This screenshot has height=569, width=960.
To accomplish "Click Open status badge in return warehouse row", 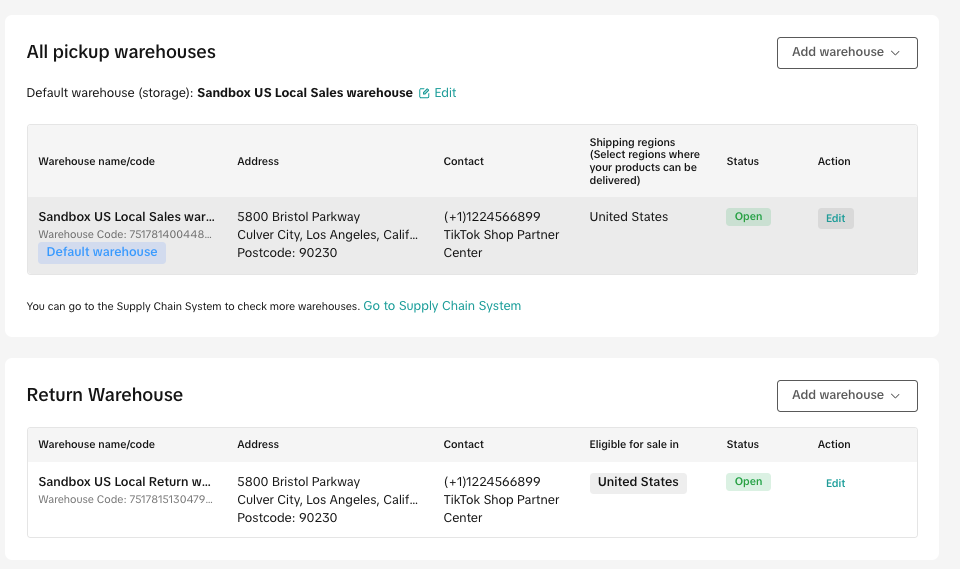I will click(x=748, y=481).
